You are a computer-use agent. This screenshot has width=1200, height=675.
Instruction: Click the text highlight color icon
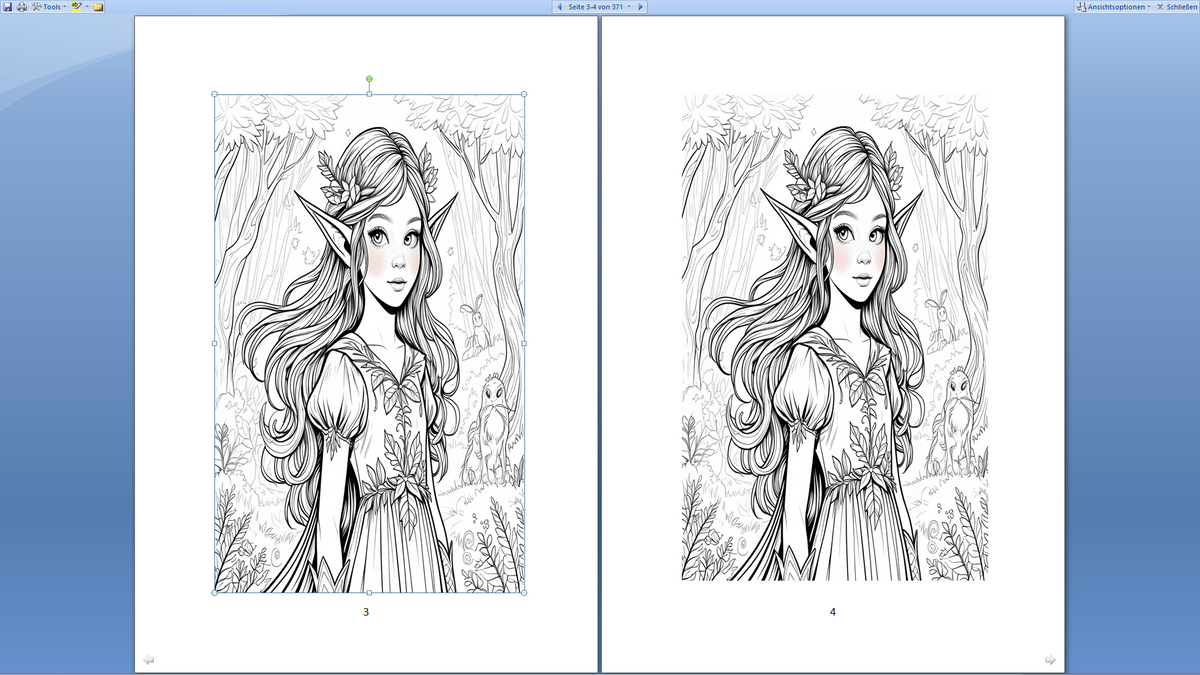coord(77,6)
